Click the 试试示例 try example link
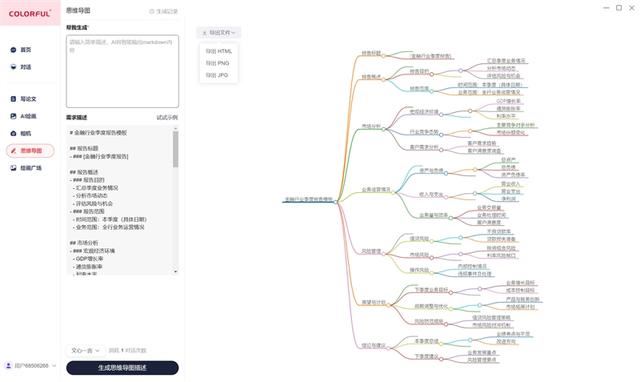The height and width of the screenshot is (382, 640). [167, 118]
